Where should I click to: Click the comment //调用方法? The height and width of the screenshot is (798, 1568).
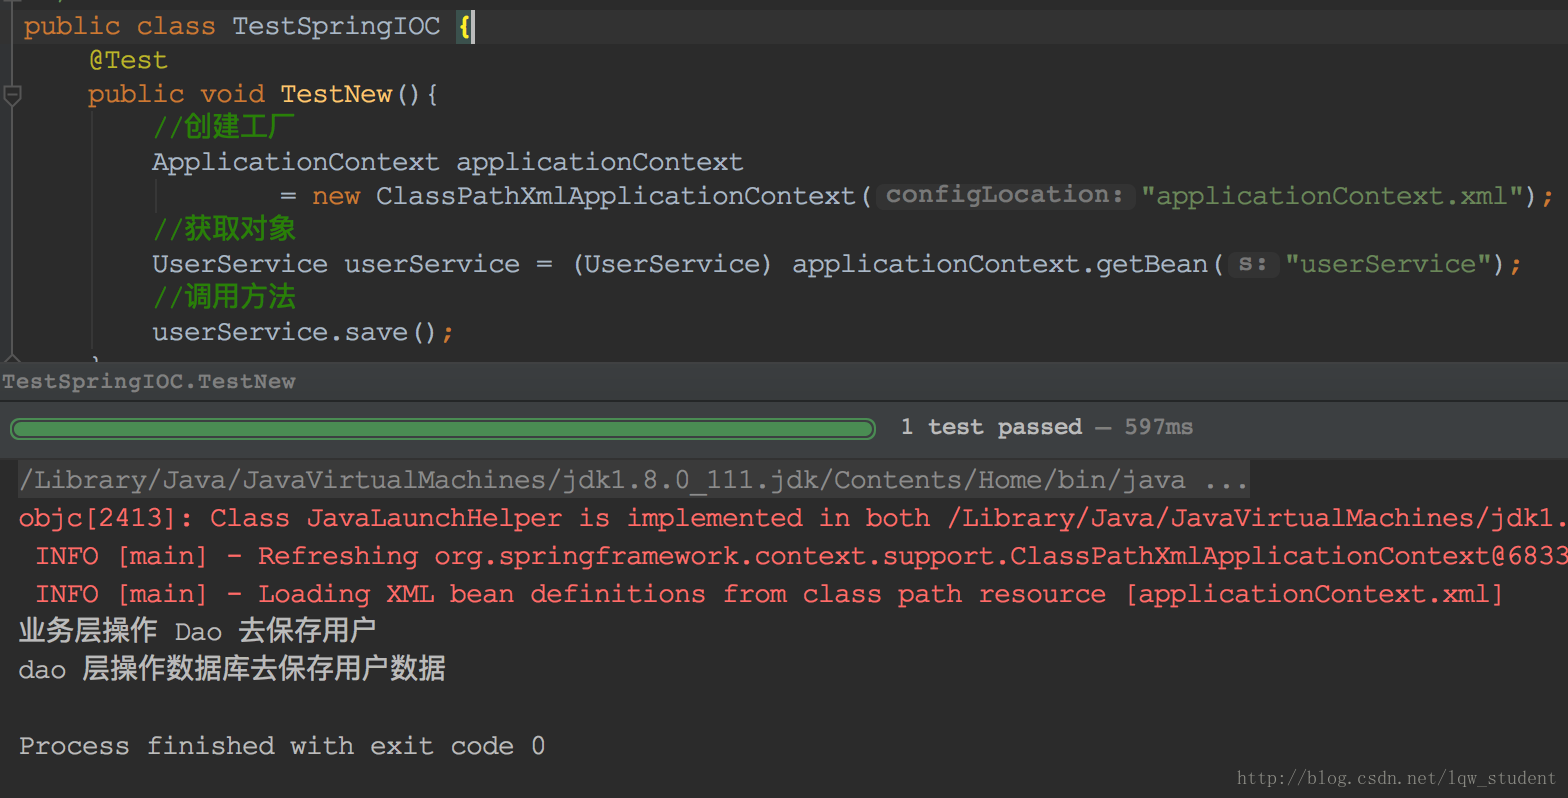(x=224, y=297)
